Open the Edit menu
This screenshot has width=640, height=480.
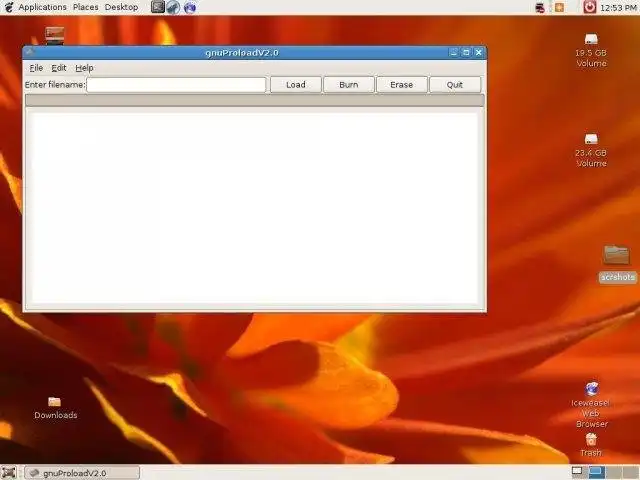(58, 68)
